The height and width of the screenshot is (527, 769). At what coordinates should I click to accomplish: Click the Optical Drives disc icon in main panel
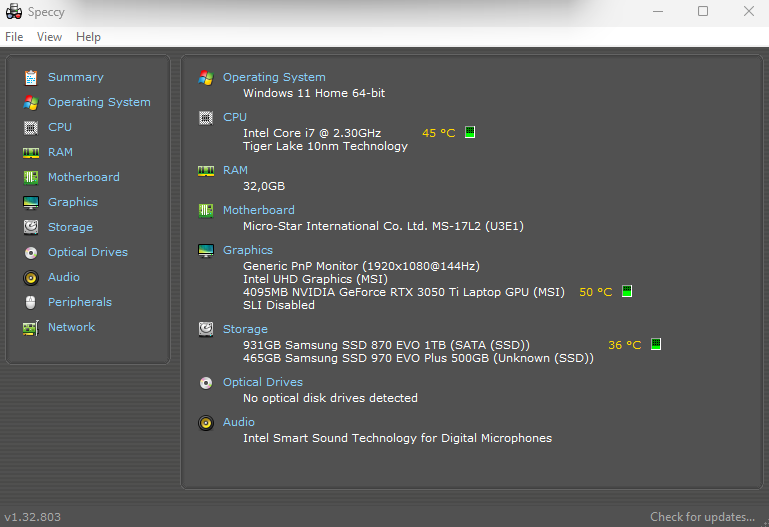pos(206,382)
